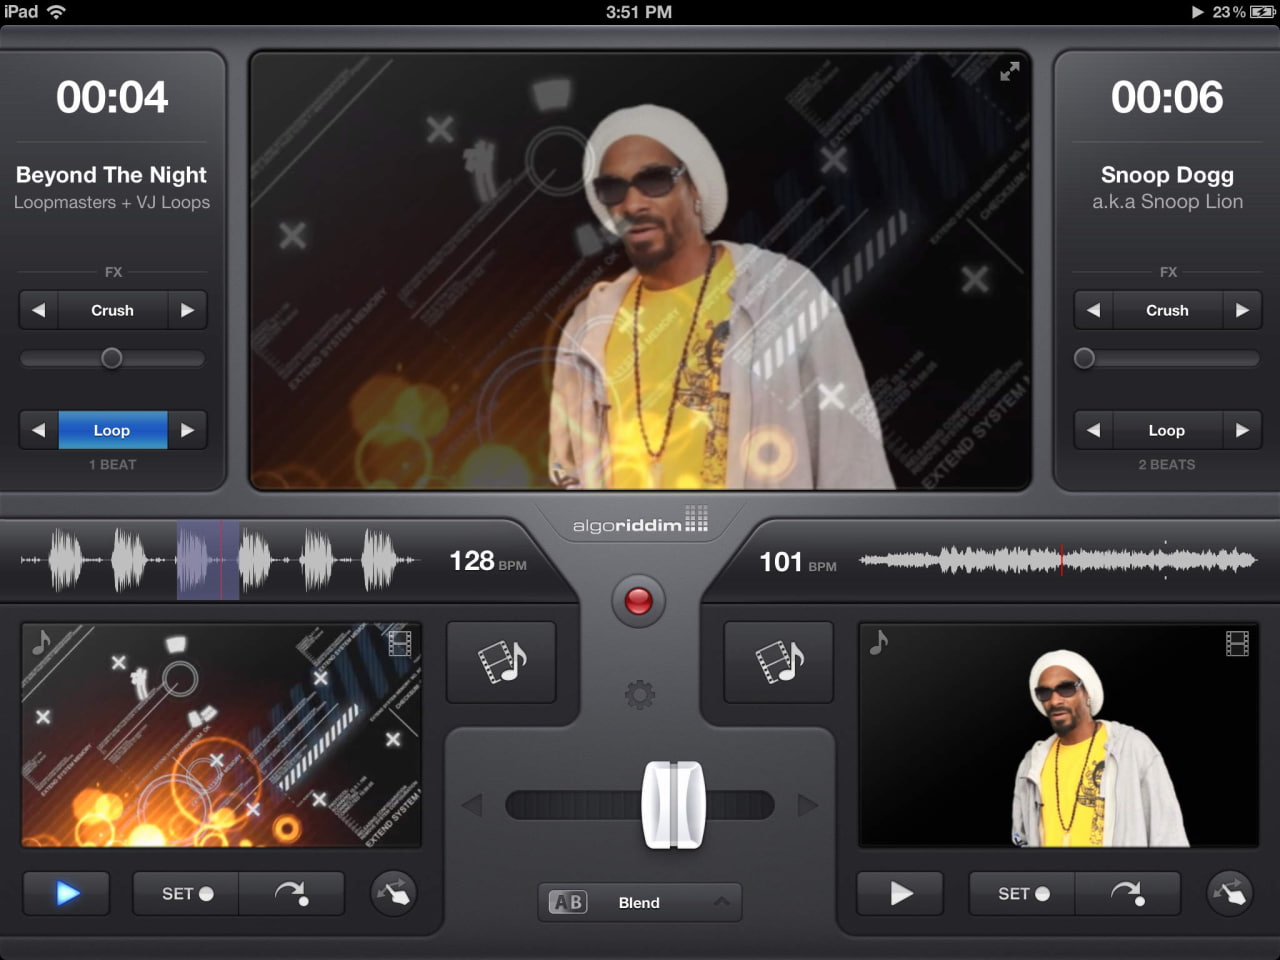Toggle Crush effect on left deck
The width and height of the screenshot is (1280, 960).
[112, 310]
